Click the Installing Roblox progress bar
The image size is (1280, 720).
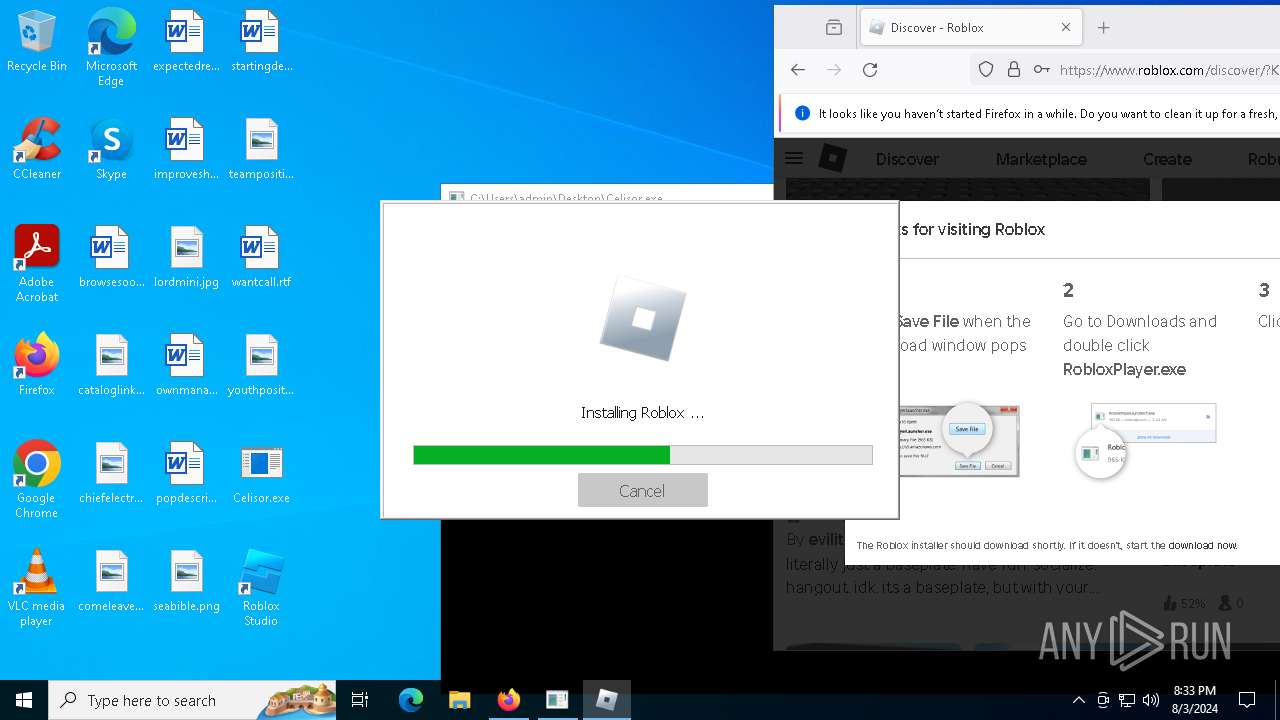[x=642, y=455]
